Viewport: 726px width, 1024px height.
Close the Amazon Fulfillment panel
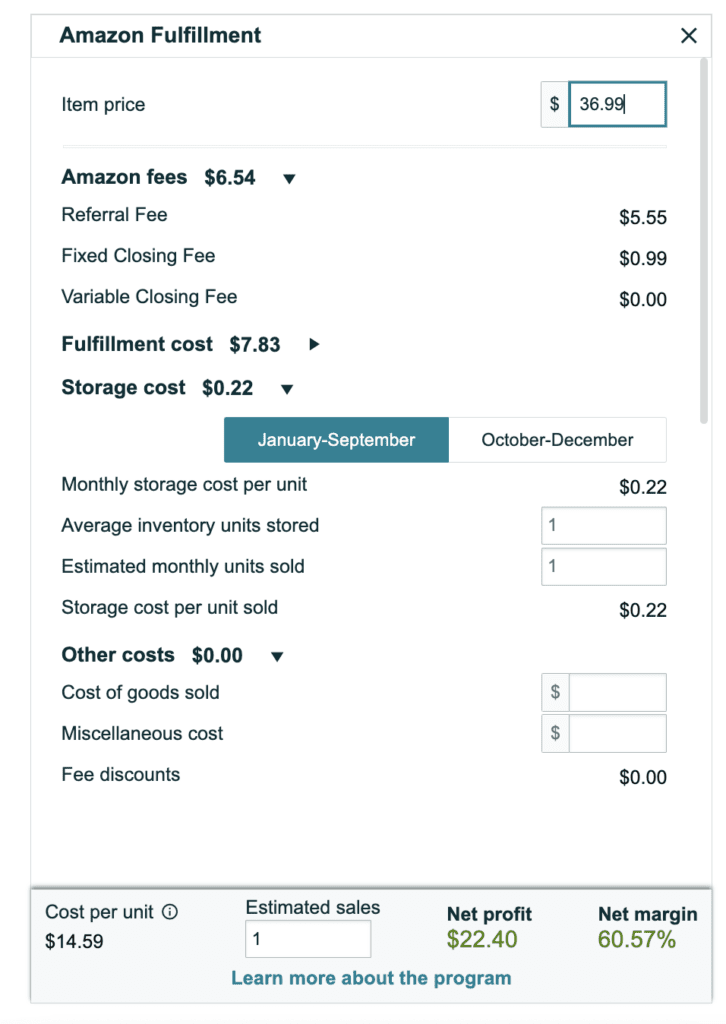689,35
